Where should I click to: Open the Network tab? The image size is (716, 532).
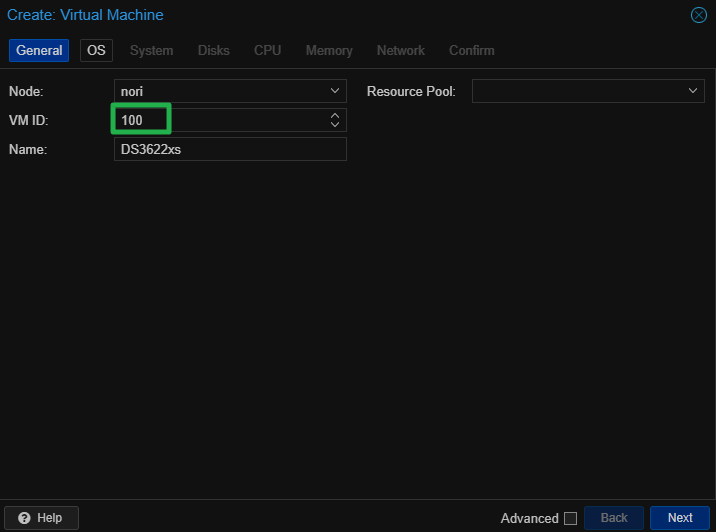(400, 50)
